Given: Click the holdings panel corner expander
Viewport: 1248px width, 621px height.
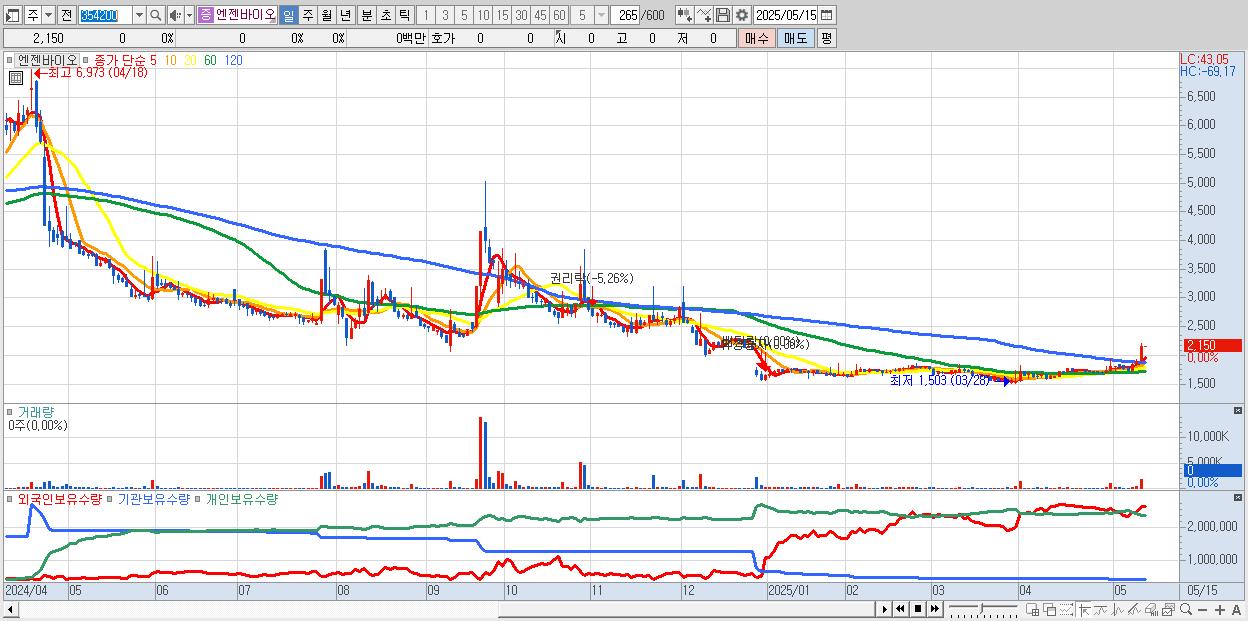Looking at the screenshot, I should 1240,498.
